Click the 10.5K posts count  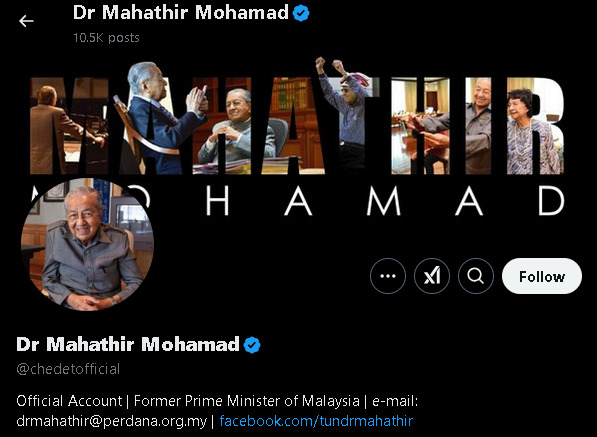[x=106, y=38]
